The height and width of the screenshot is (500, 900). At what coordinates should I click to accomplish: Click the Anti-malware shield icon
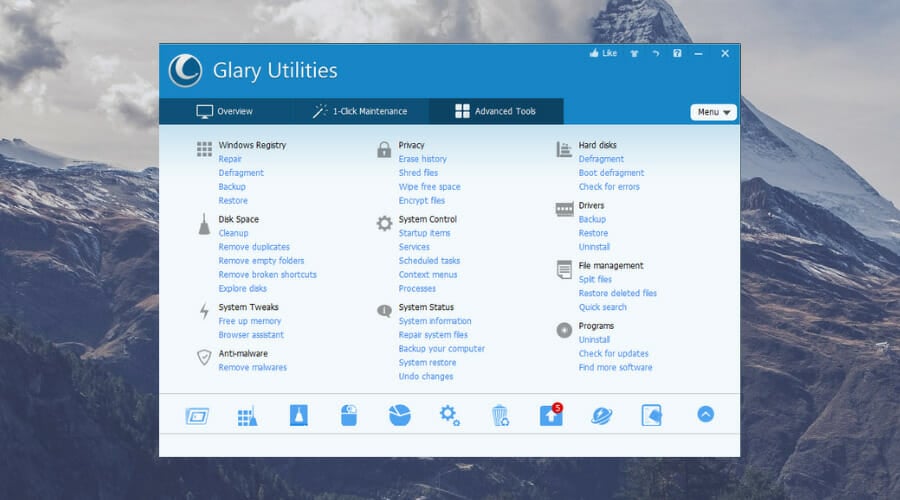[204, 357]
